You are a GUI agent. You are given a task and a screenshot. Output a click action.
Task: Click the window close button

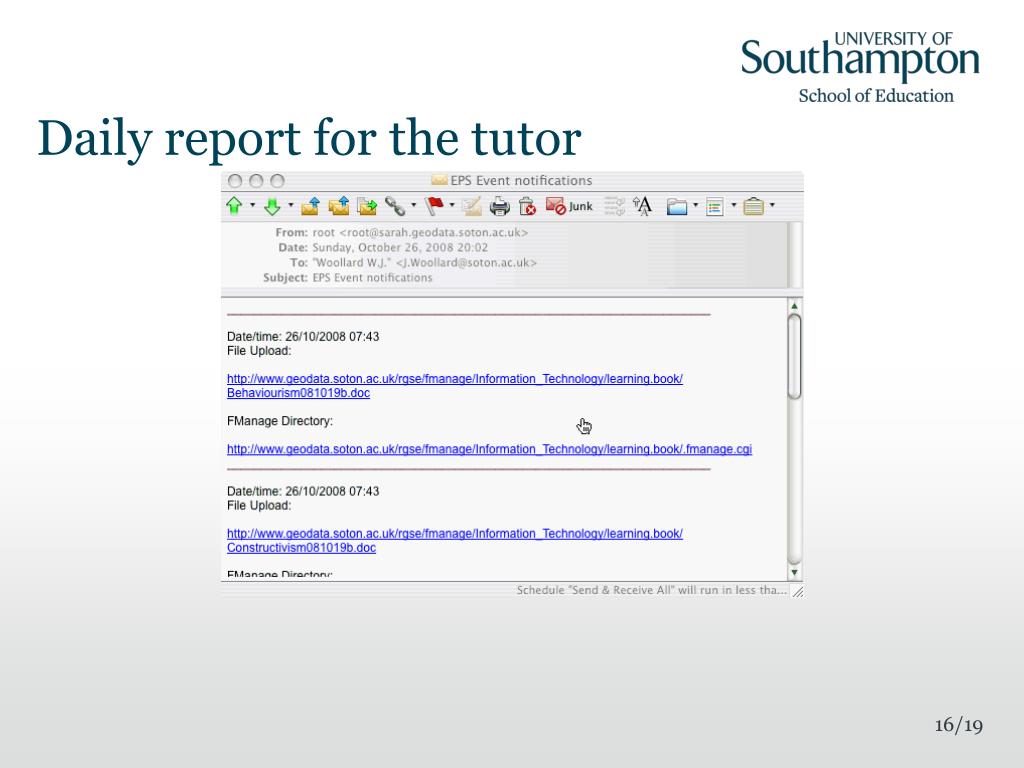235,181
